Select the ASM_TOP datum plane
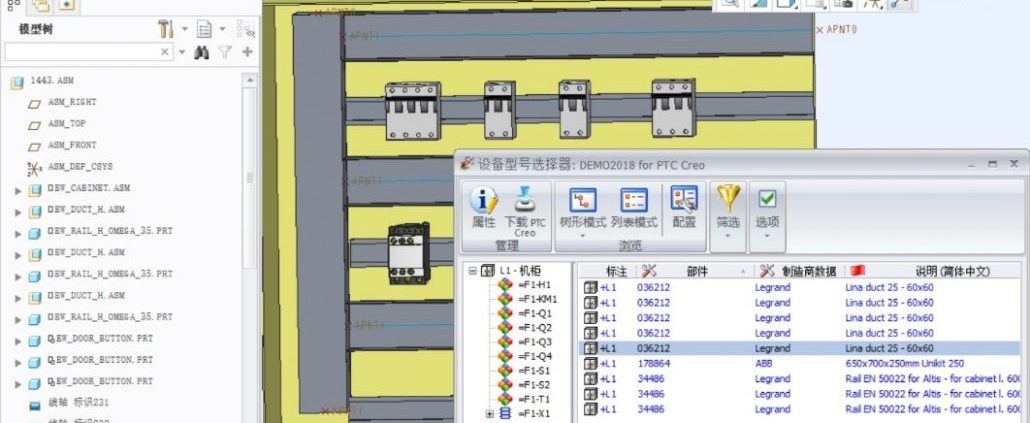The width and height of the screenshot is (1030, 423). [x=67, y=123]
